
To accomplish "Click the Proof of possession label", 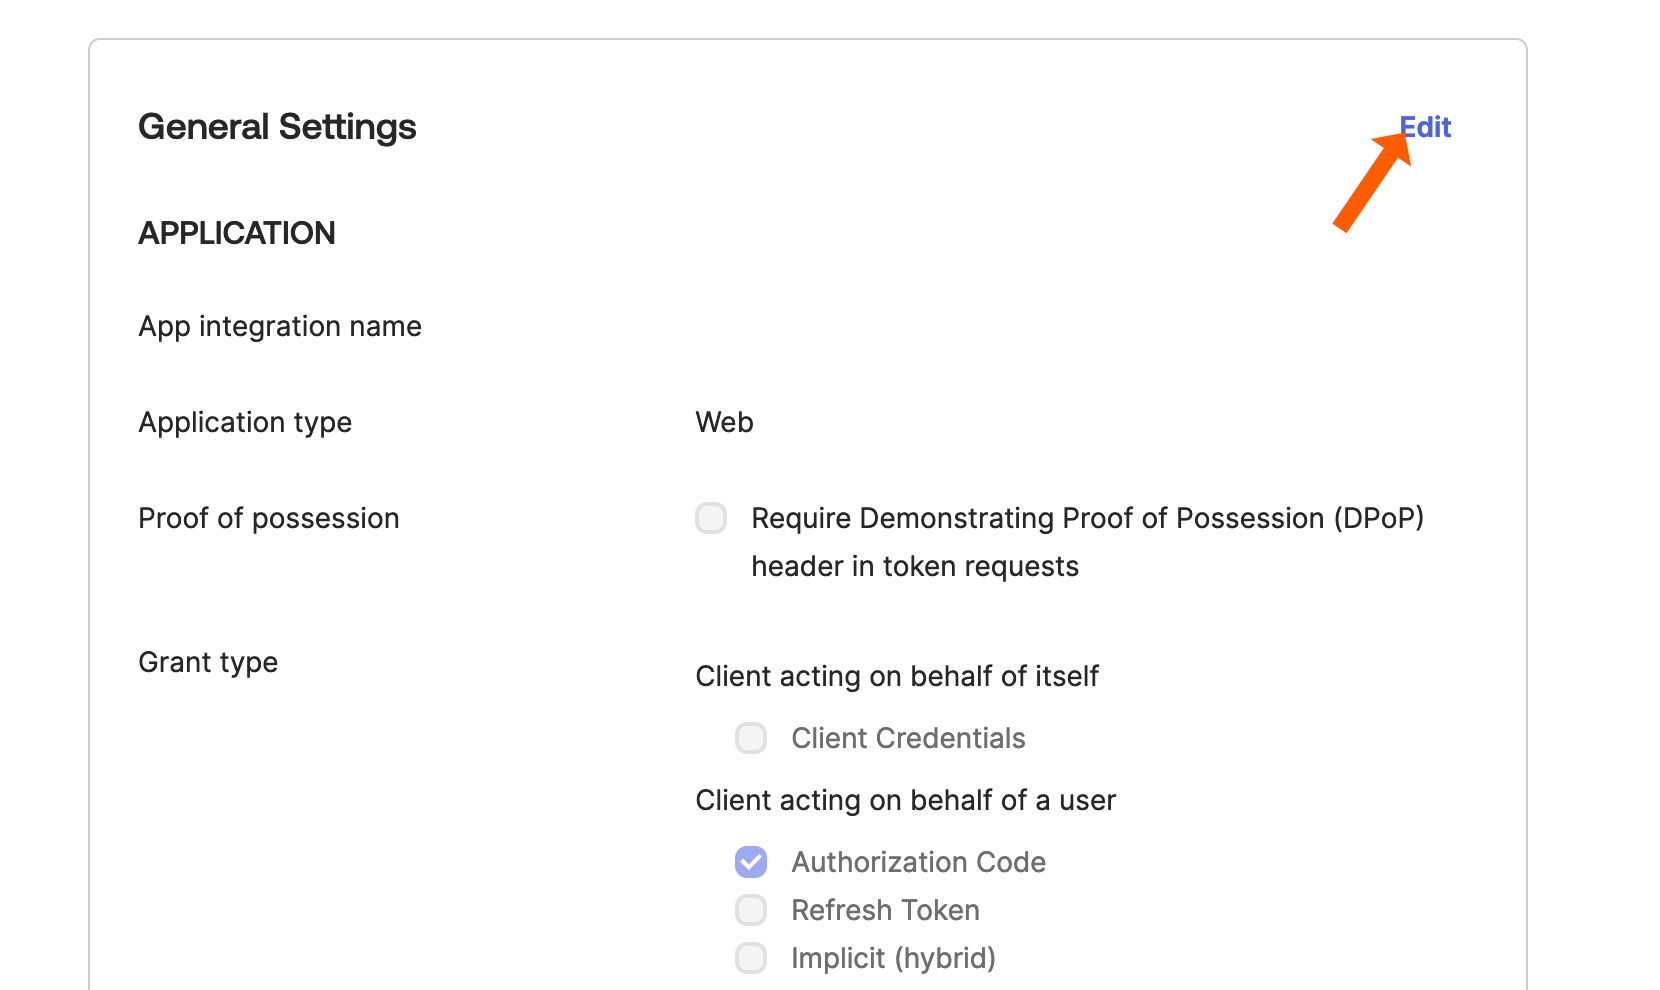I will 269,518.
